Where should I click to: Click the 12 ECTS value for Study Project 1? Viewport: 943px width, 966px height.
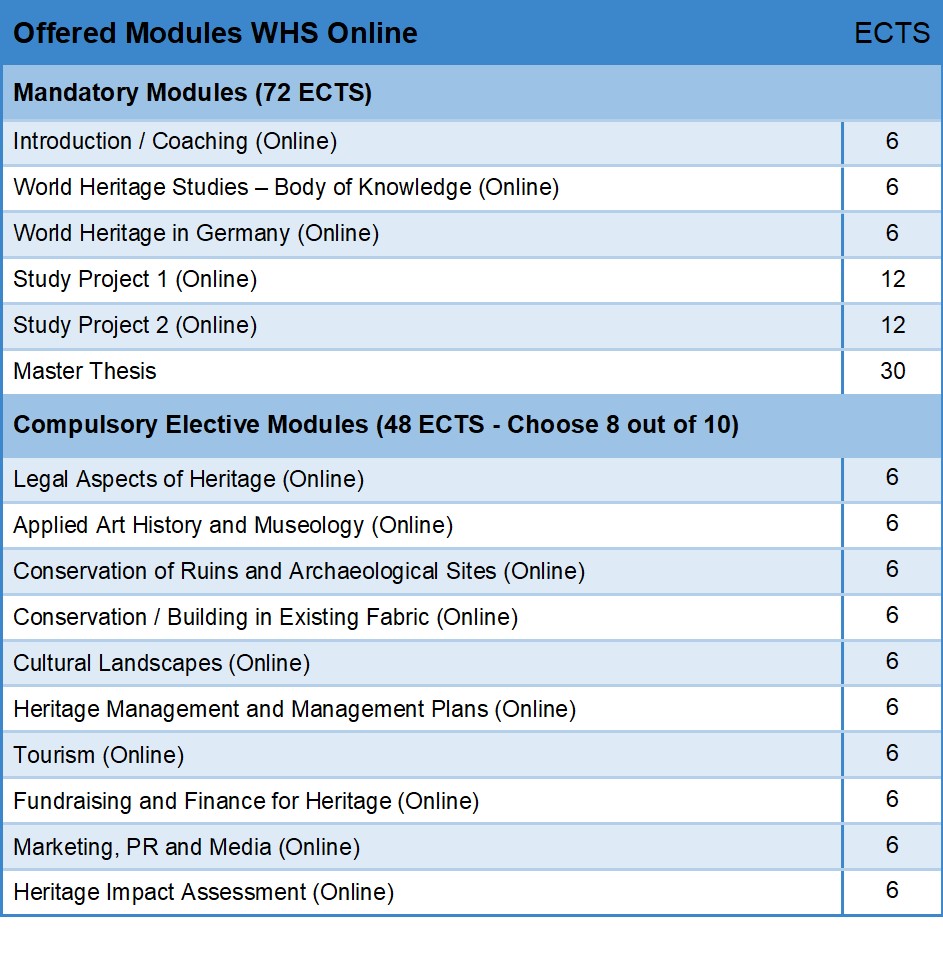(x=892, y=279)
